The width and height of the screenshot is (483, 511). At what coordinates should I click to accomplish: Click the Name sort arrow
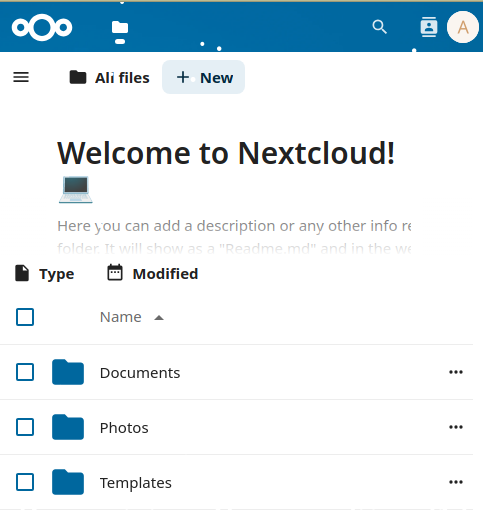tap(159, 318)
